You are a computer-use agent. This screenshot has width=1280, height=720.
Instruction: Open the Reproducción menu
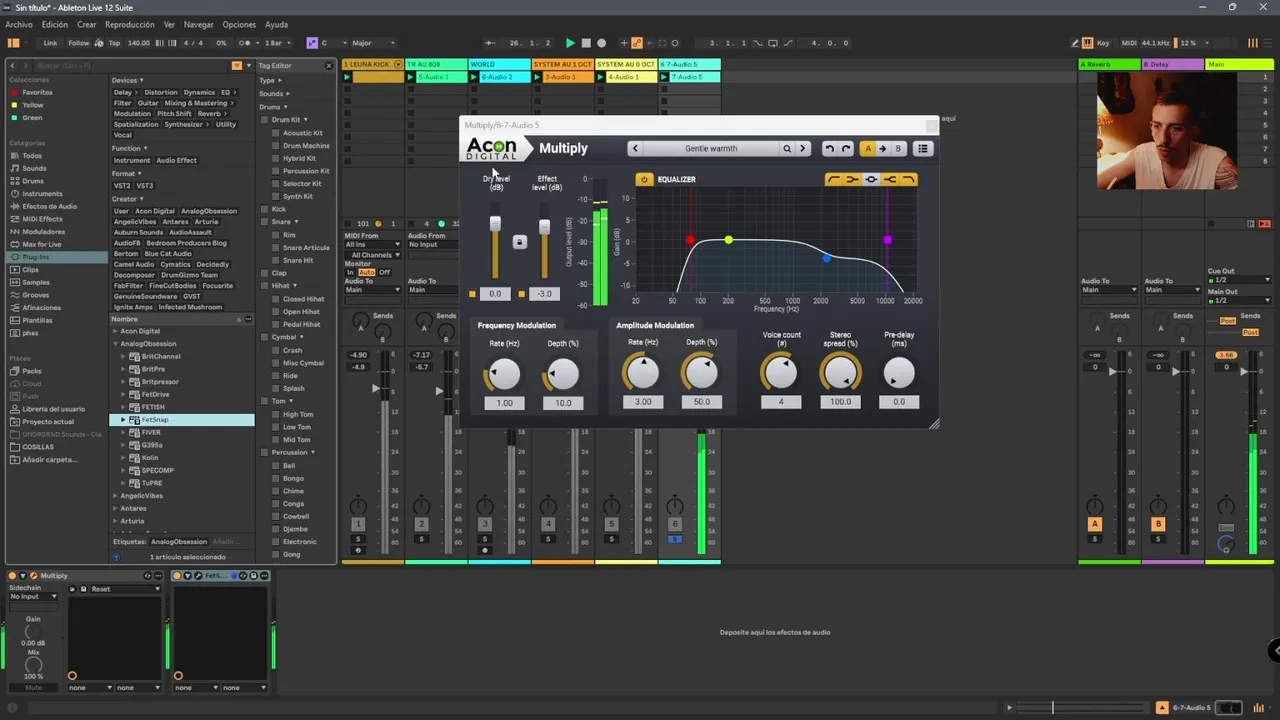[130, 25]
